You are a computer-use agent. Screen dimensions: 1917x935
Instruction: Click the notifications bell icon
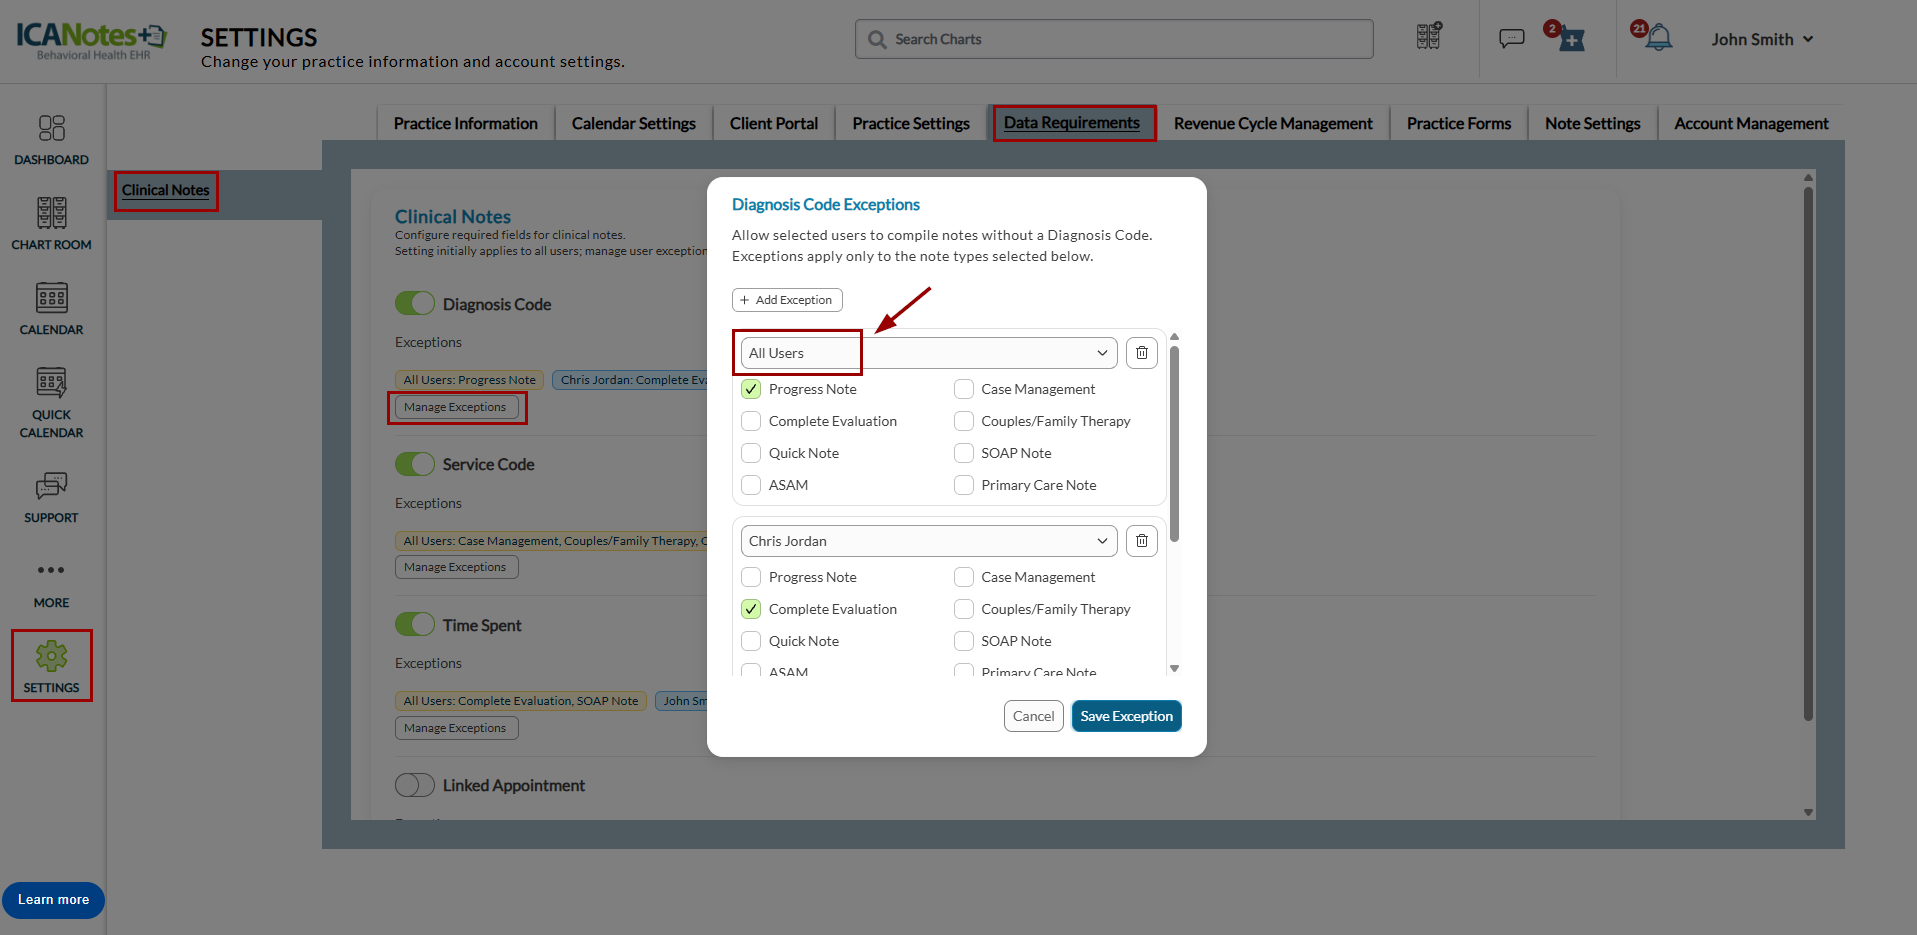coord(1659,39)
